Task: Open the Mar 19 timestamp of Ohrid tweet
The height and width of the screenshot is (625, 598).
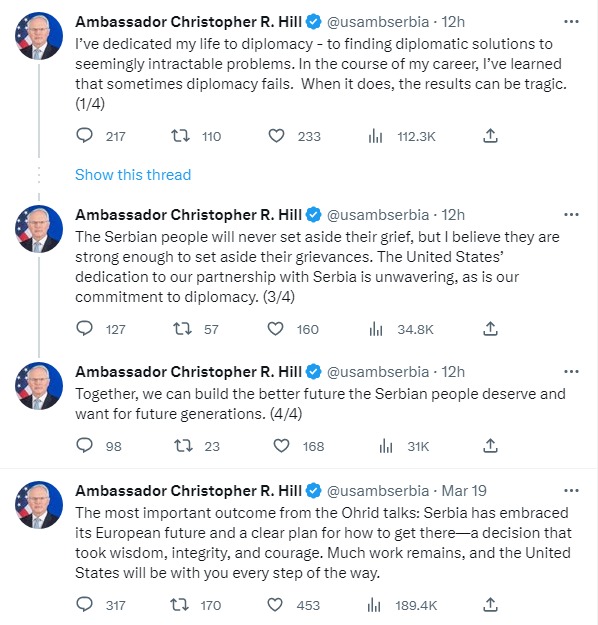Action: click(464, 491)
